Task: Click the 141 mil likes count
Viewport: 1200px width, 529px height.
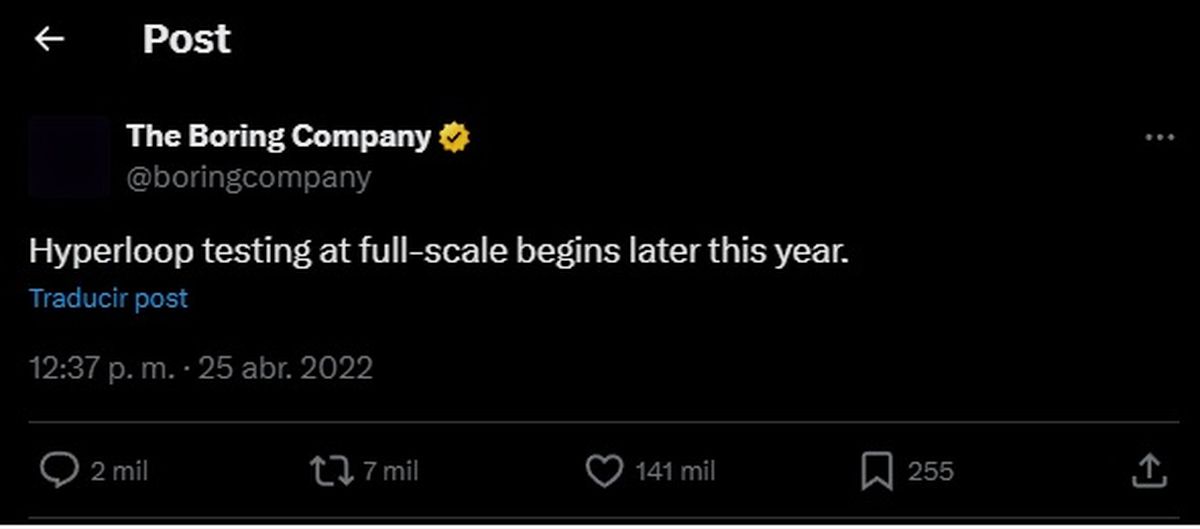Action: [x=675, y=471]
